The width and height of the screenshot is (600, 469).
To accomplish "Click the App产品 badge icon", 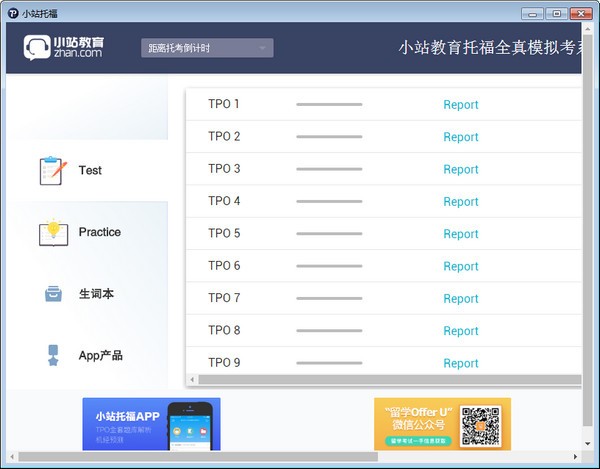I will [x=53, y=355].
